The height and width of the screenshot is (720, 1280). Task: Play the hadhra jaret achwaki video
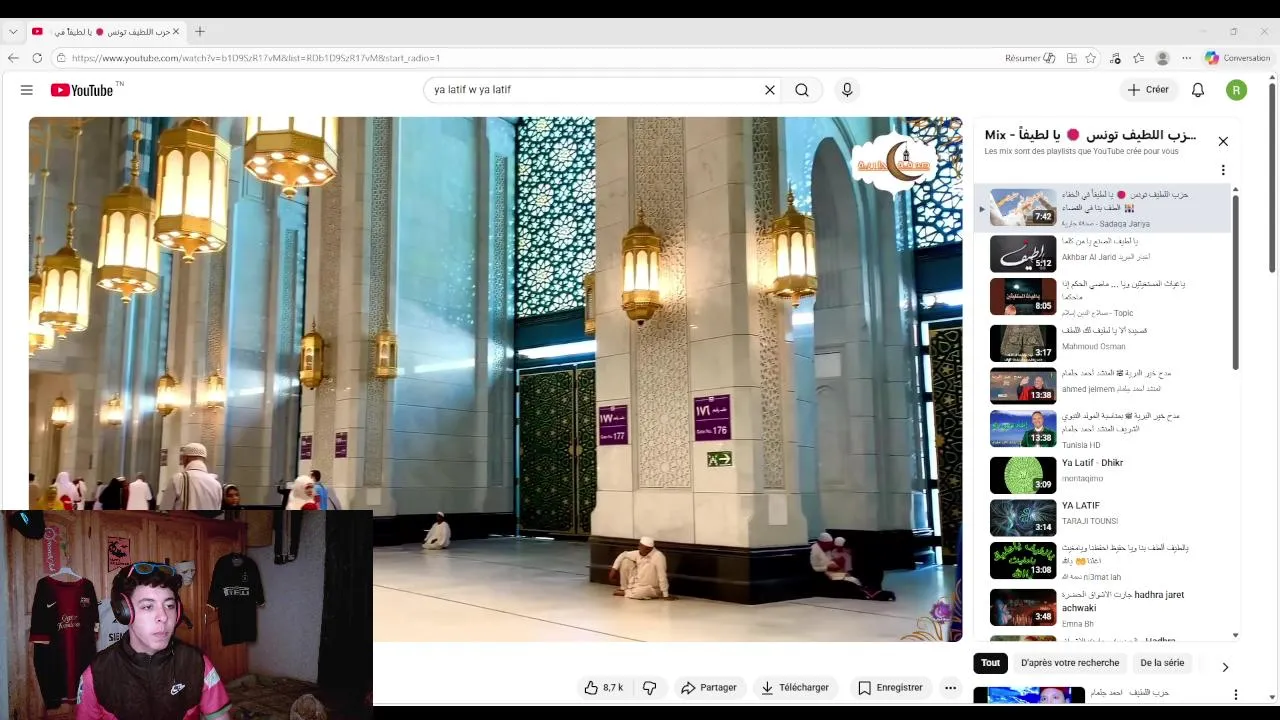1103,607
